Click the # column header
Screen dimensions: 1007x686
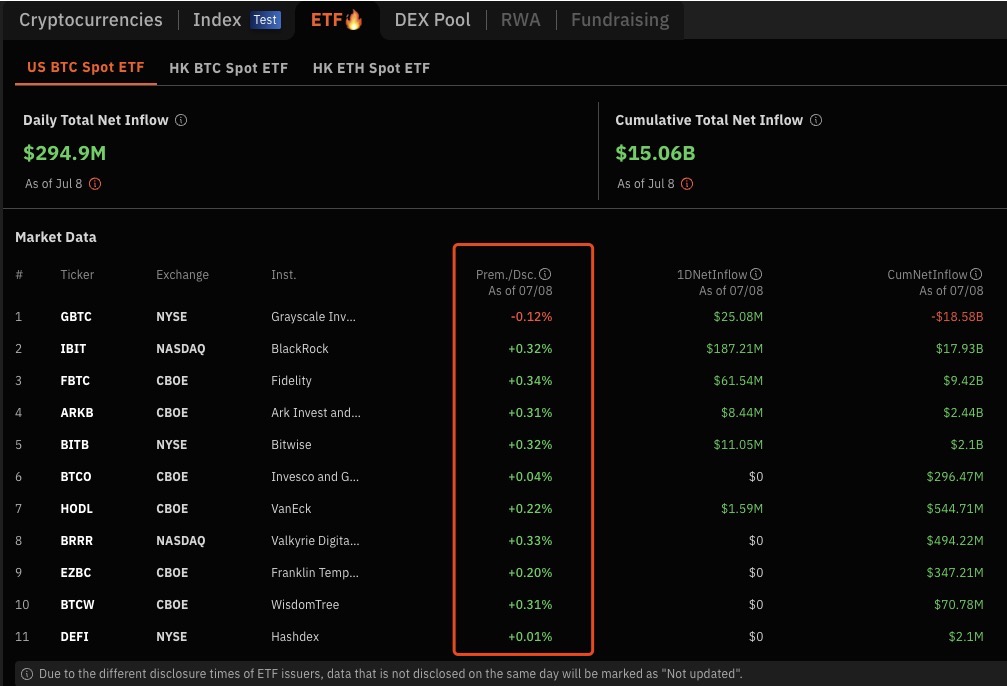pyautogui.click(x=19, y=275)
